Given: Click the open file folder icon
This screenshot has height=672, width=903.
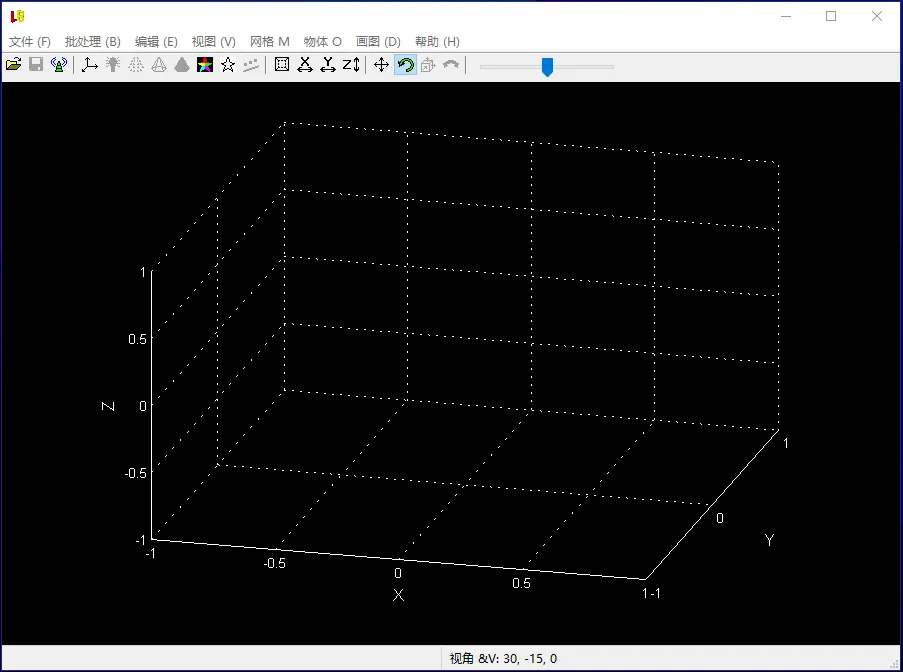Looking at the screenshot, I should pyautogui.click(x=13, y=64).
